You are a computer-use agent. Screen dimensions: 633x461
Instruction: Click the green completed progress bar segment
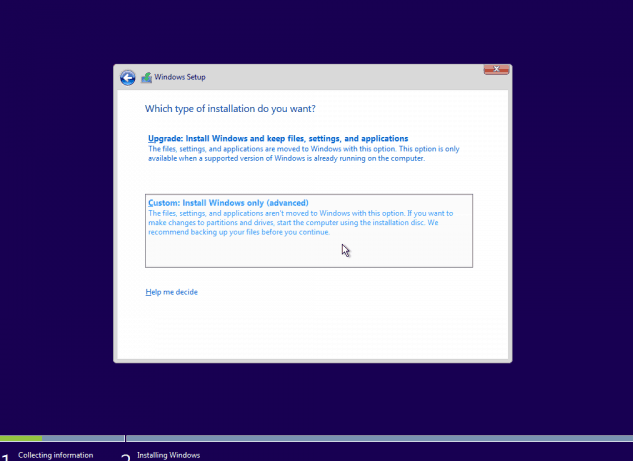tap(20, 438)
